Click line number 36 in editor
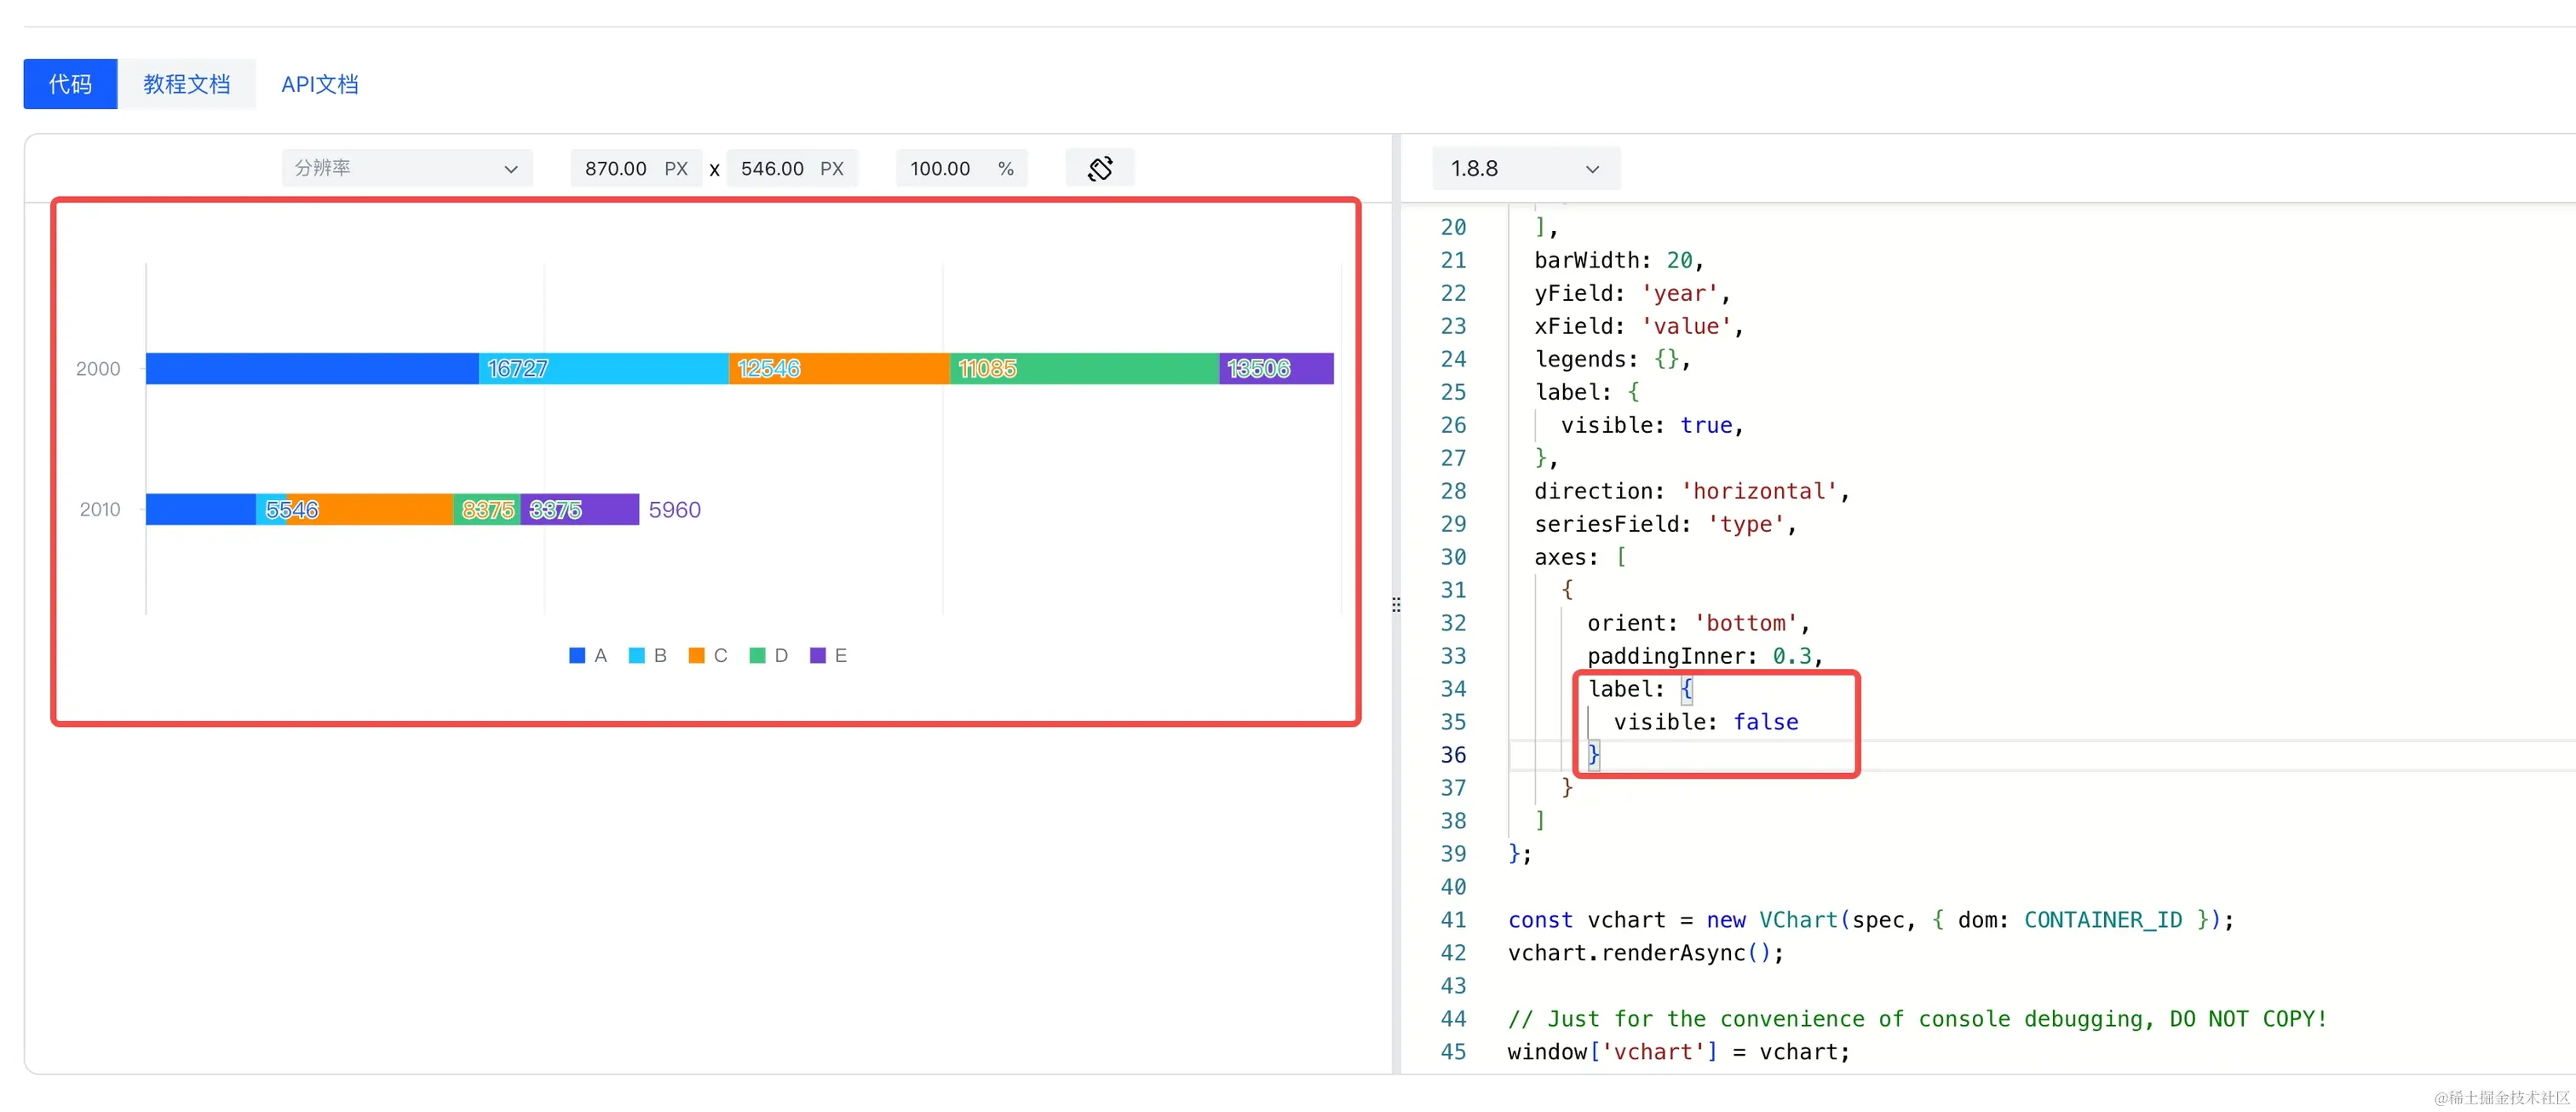 tap(1453, 755)
